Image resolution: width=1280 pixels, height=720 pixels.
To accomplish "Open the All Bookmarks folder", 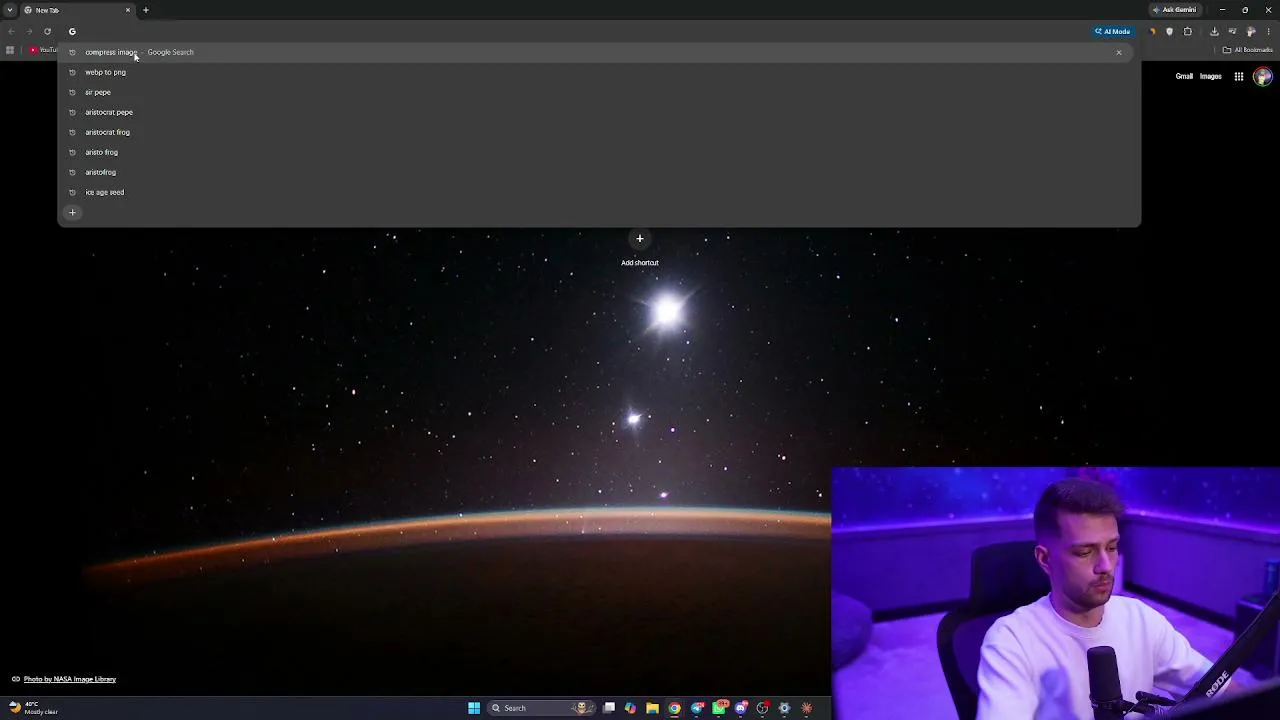I will 1248,50.
